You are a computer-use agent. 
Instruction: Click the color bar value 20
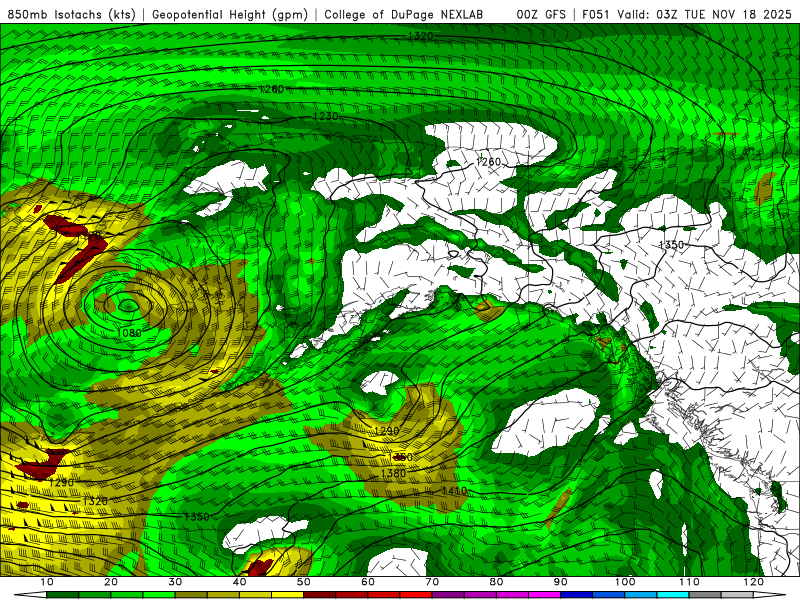[111, 582]
